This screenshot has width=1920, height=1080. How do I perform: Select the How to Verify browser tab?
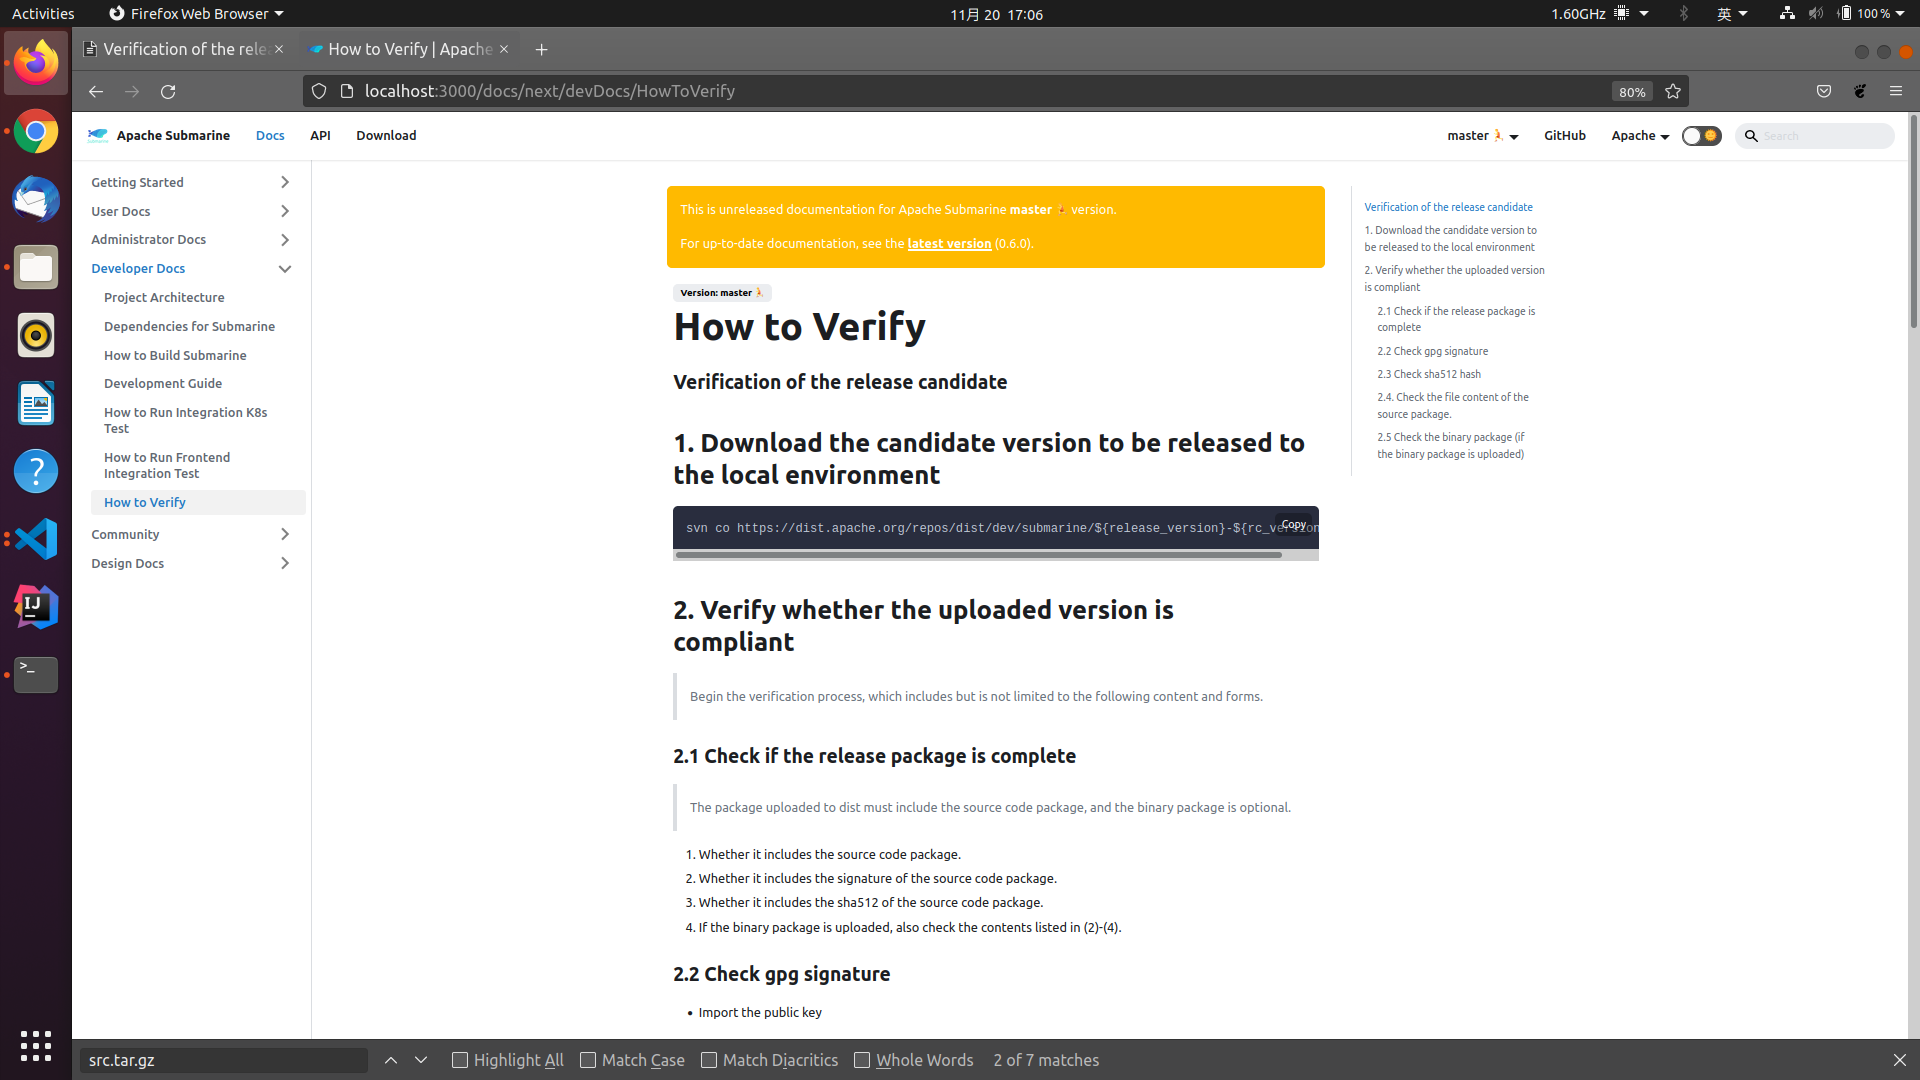(409, 49)
